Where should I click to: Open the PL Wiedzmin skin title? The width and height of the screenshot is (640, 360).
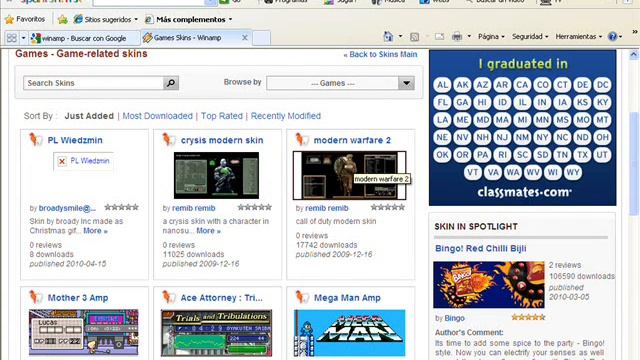click(75, 140)
